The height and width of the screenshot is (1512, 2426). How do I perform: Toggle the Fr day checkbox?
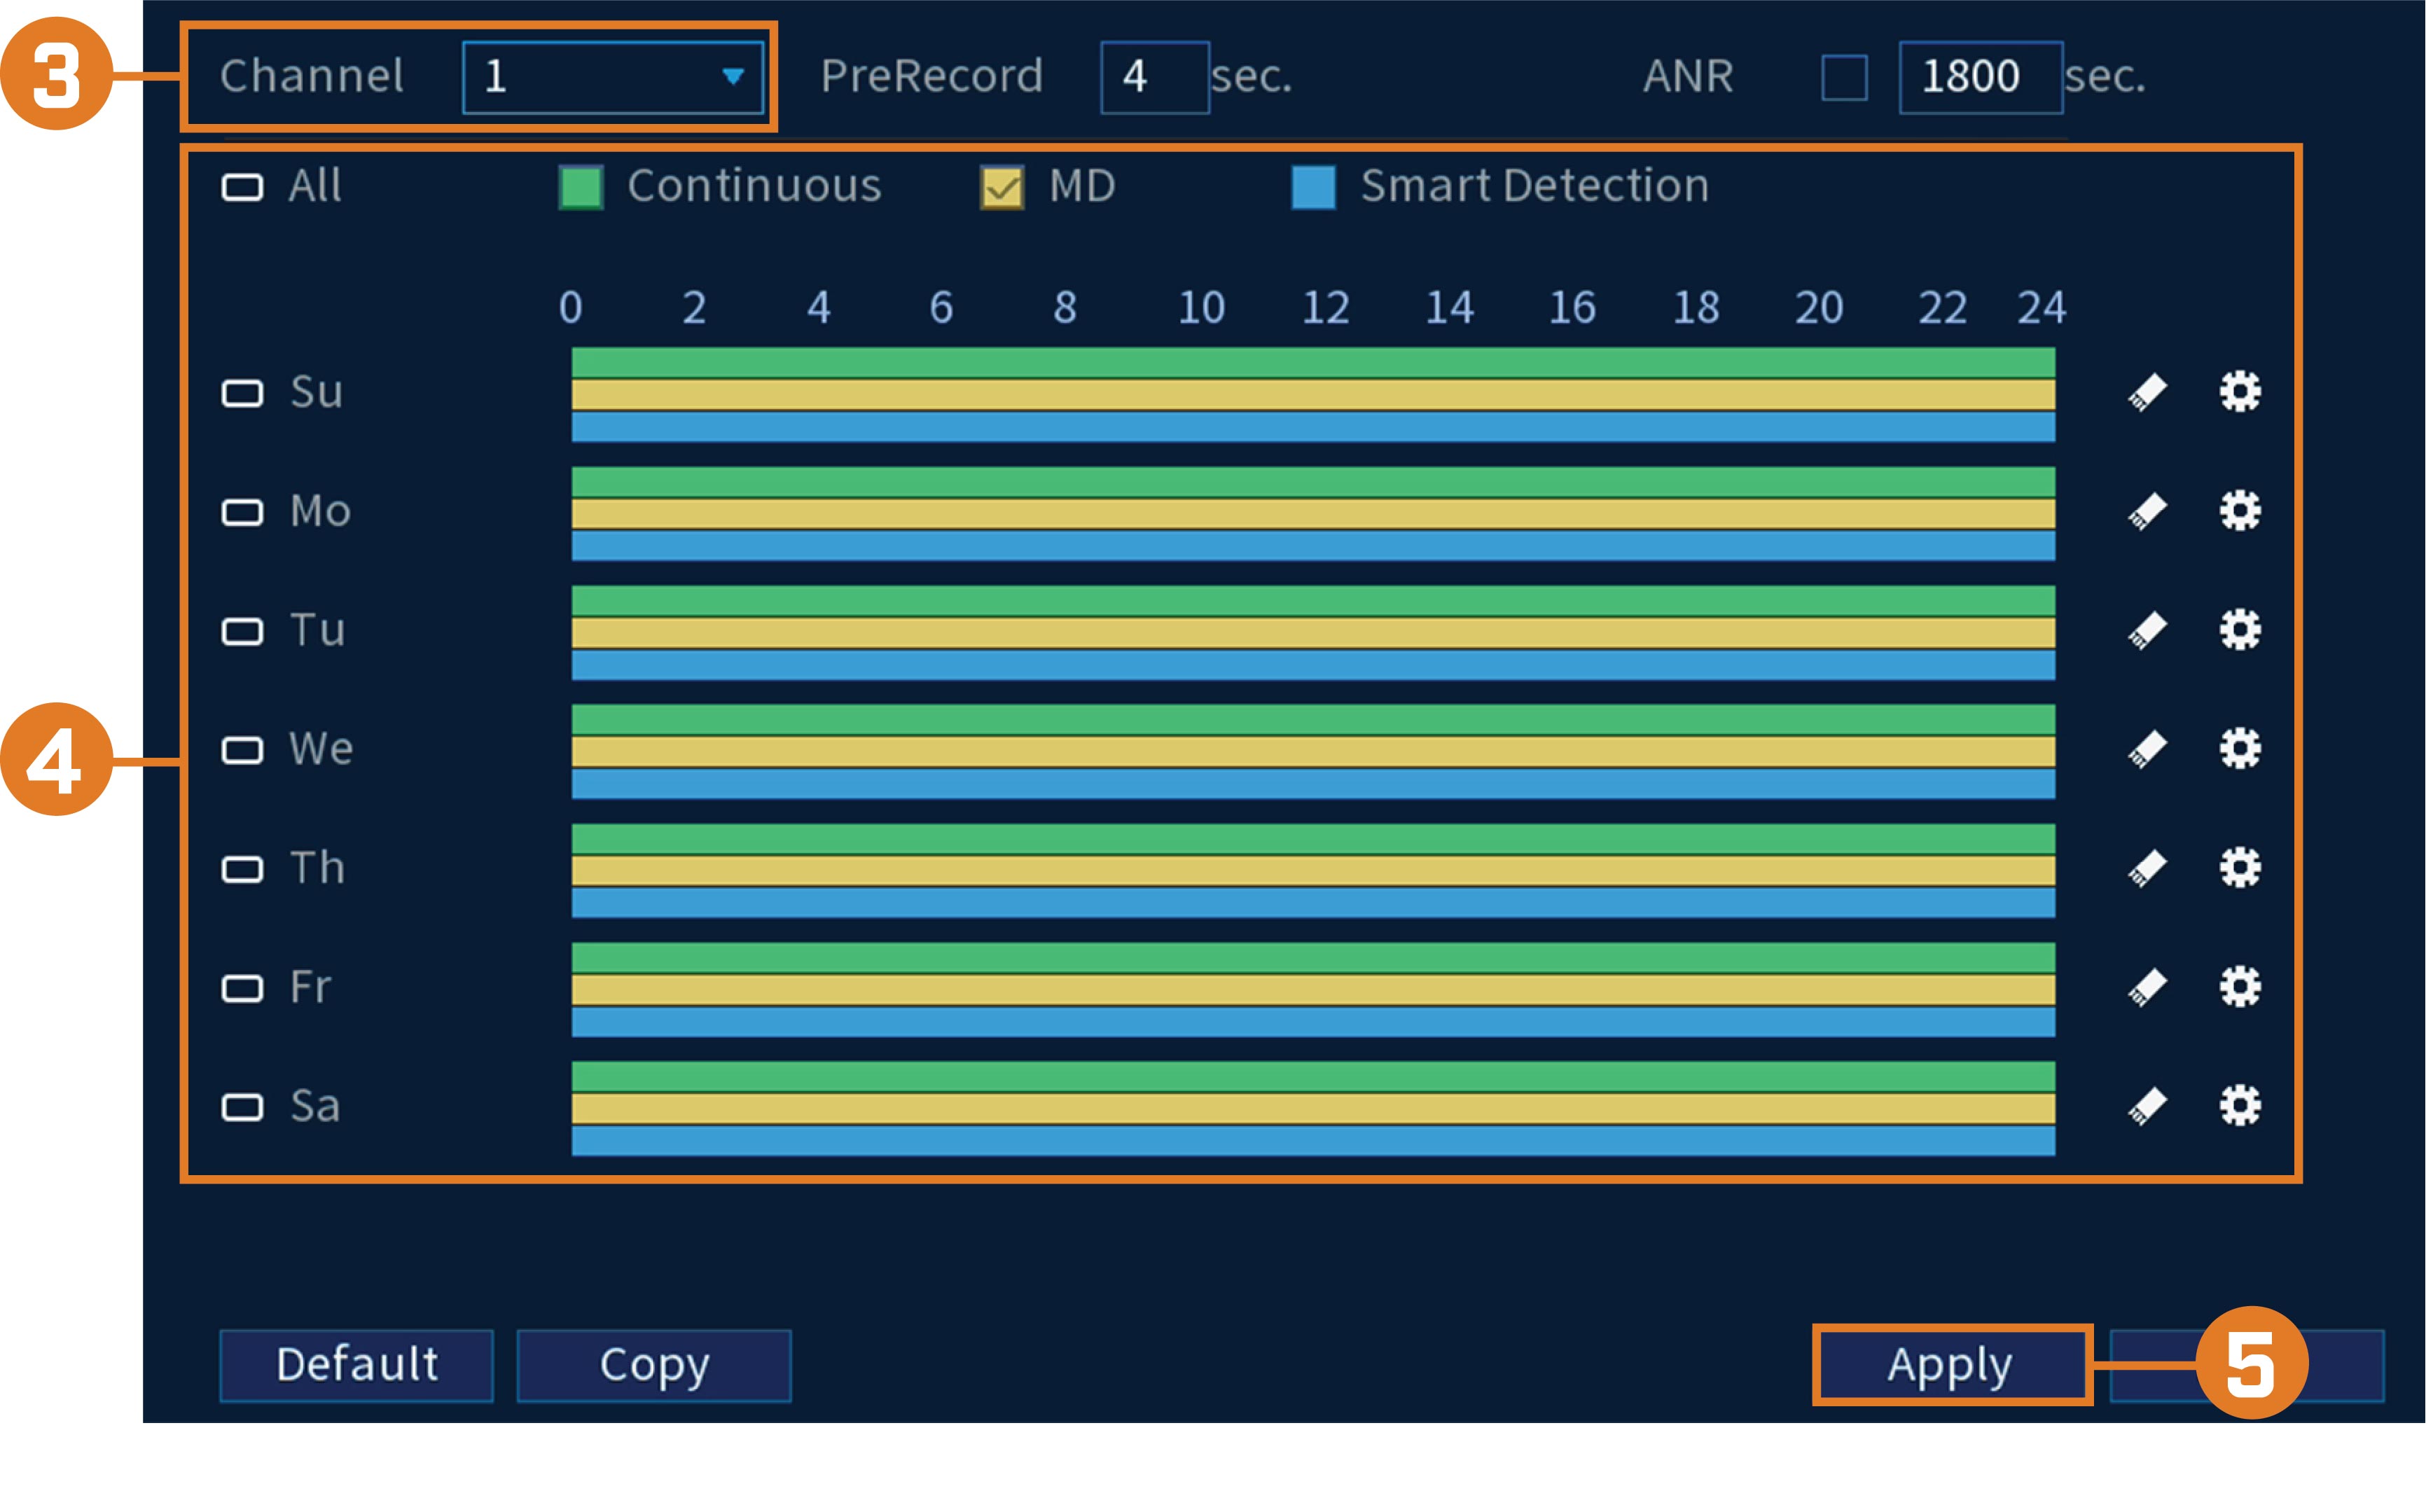click(x=242, y=988)
